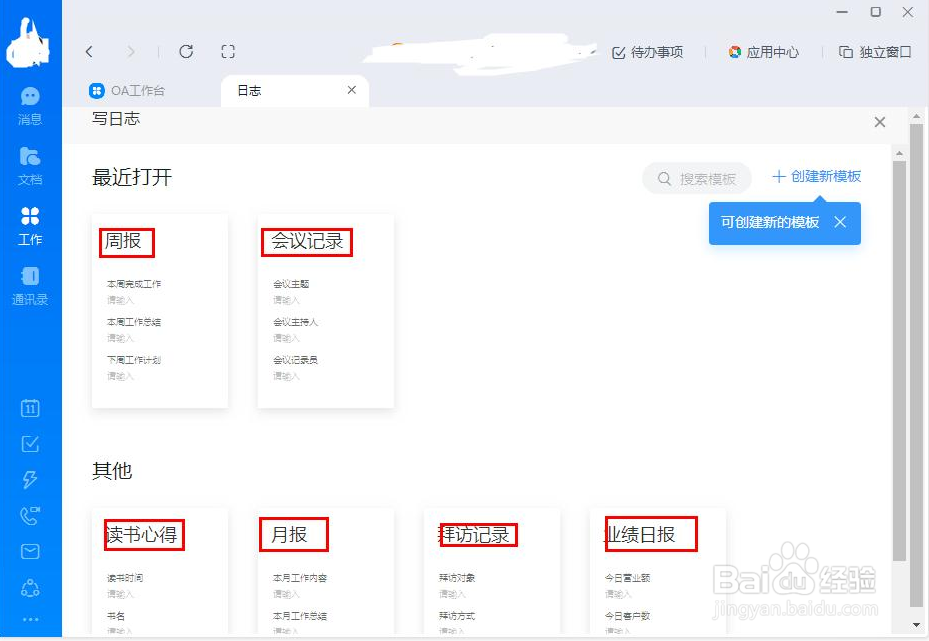The height and width of the screenshot is (641, 929).
Task: Open the 文档 documents panel
Action: pyautogui.click(x=29, y=163)
